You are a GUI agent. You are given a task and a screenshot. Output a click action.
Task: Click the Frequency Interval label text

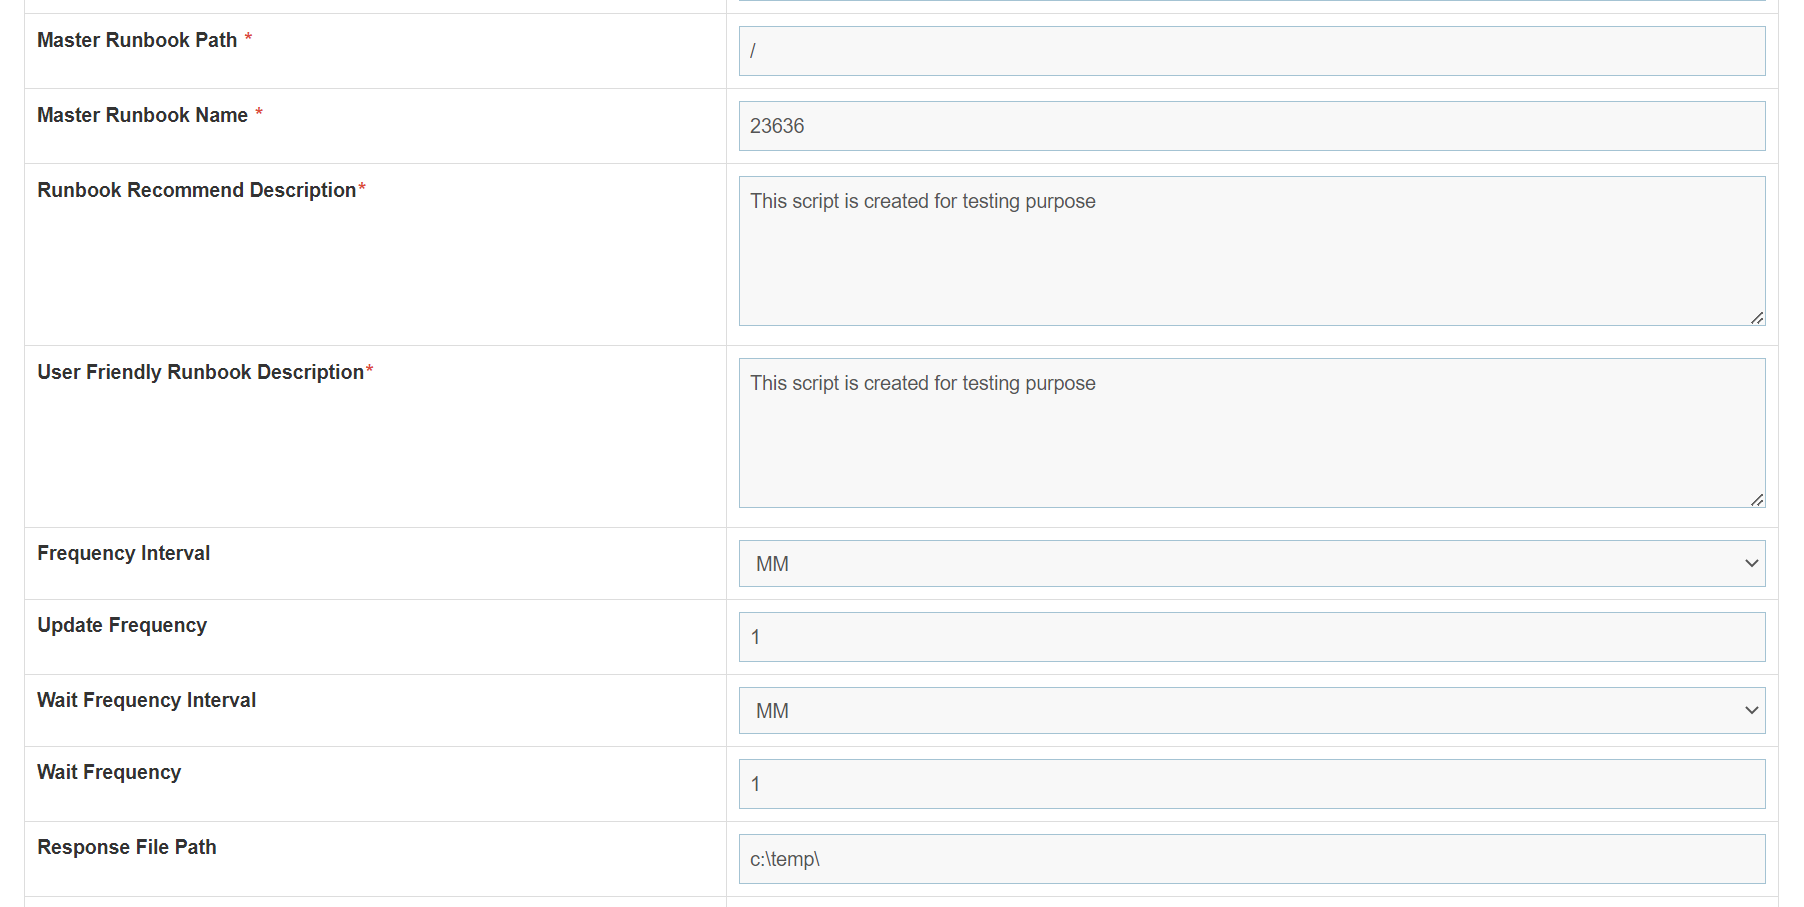[123, 553]
